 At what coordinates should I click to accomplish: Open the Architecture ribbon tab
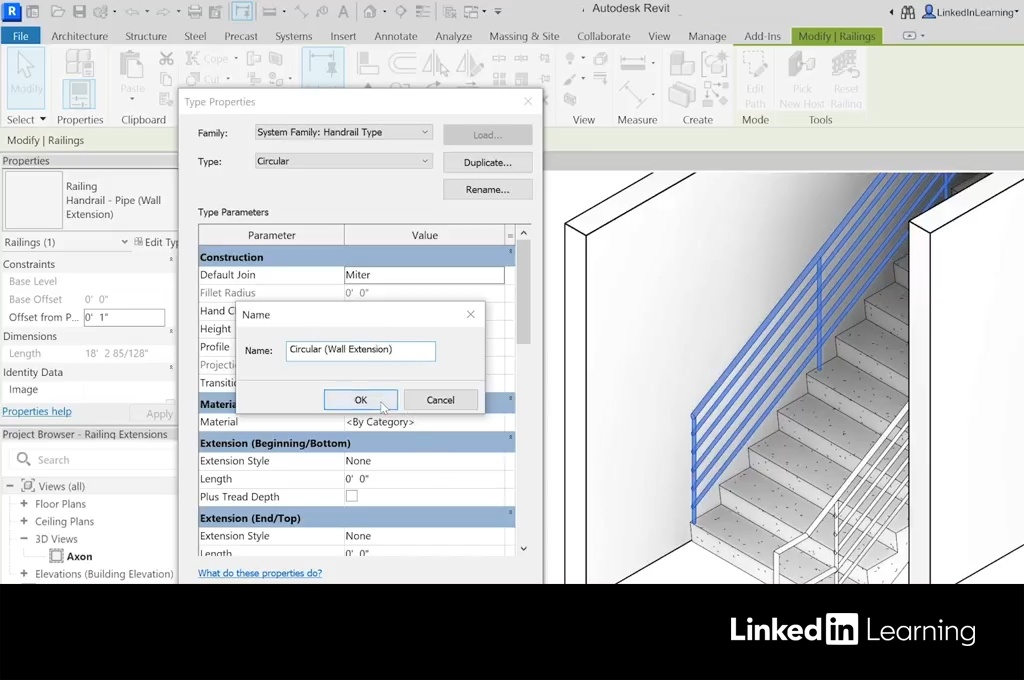(79, 36)
